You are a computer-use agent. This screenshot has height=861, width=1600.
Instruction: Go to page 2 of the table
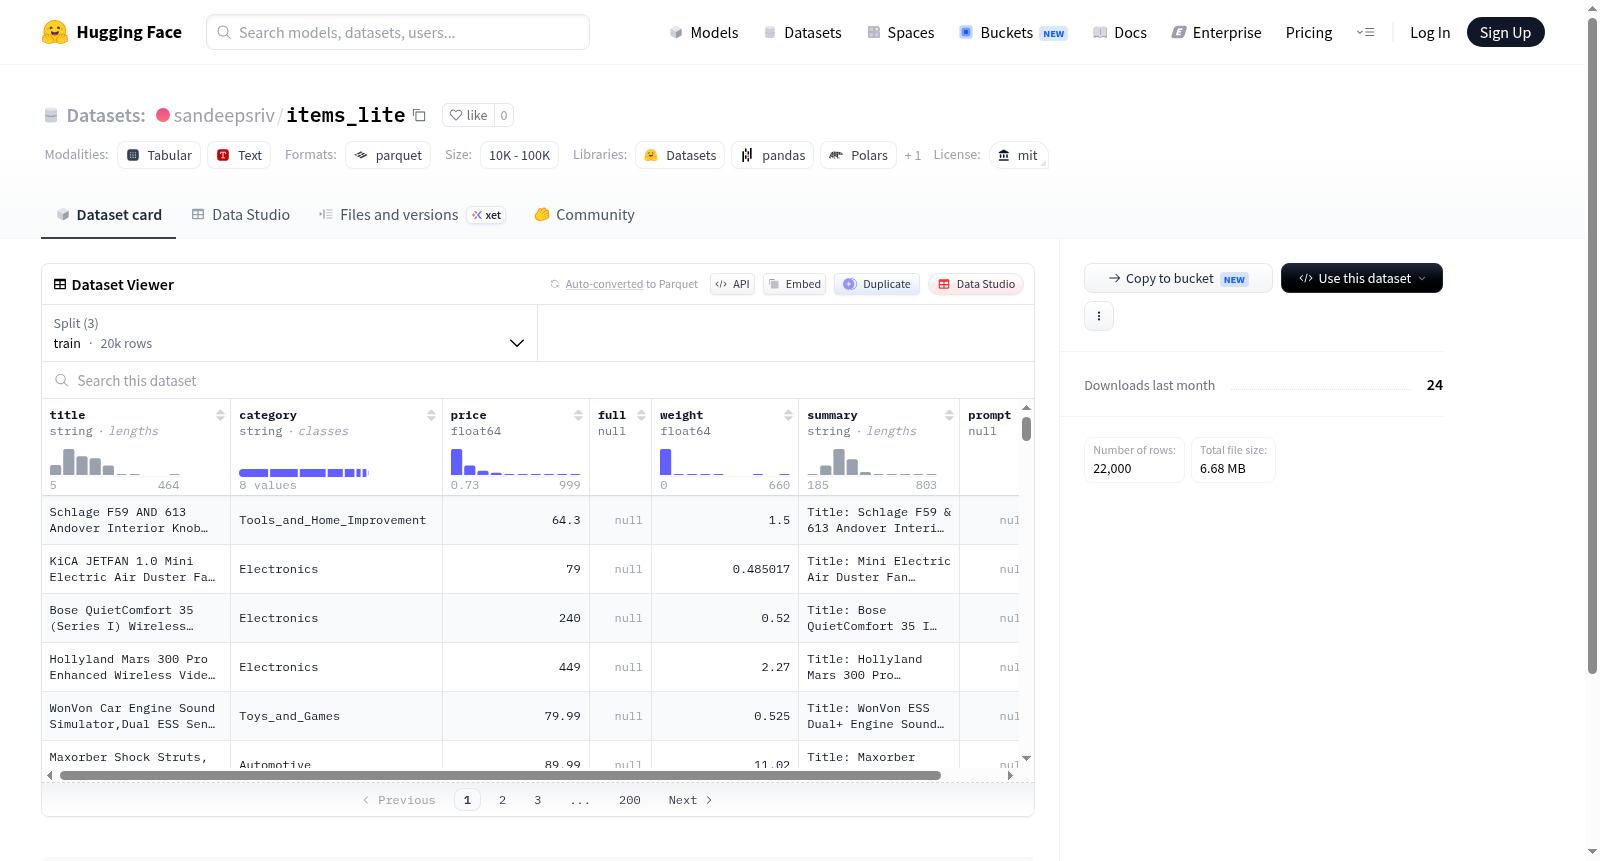pos(503,800)
